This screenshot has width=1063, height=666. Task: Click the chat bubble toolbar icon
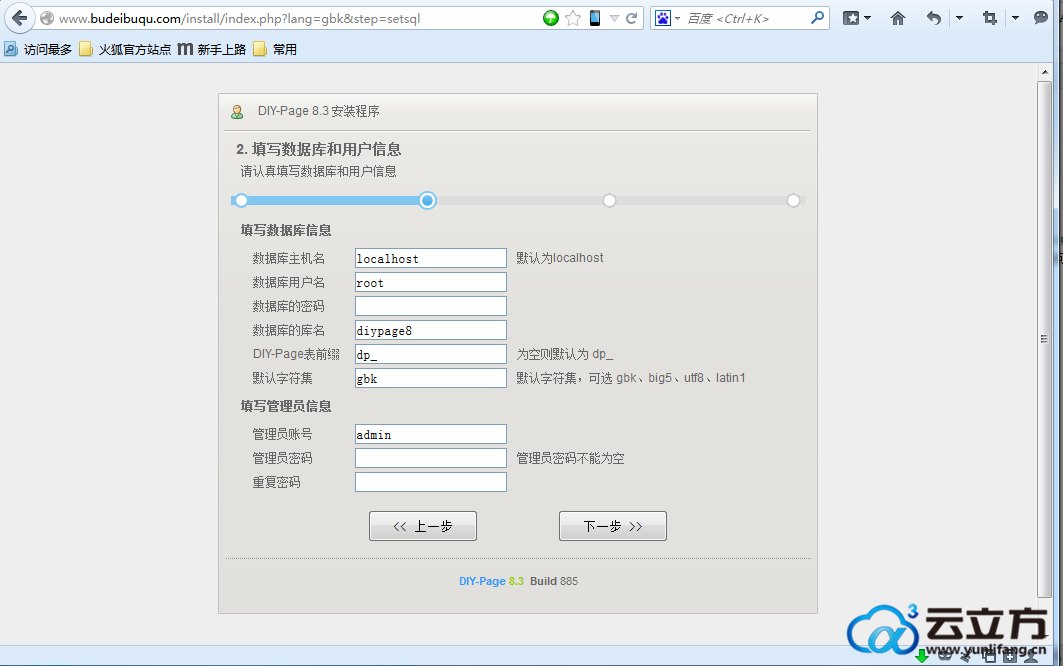[x=1041, y=18]
